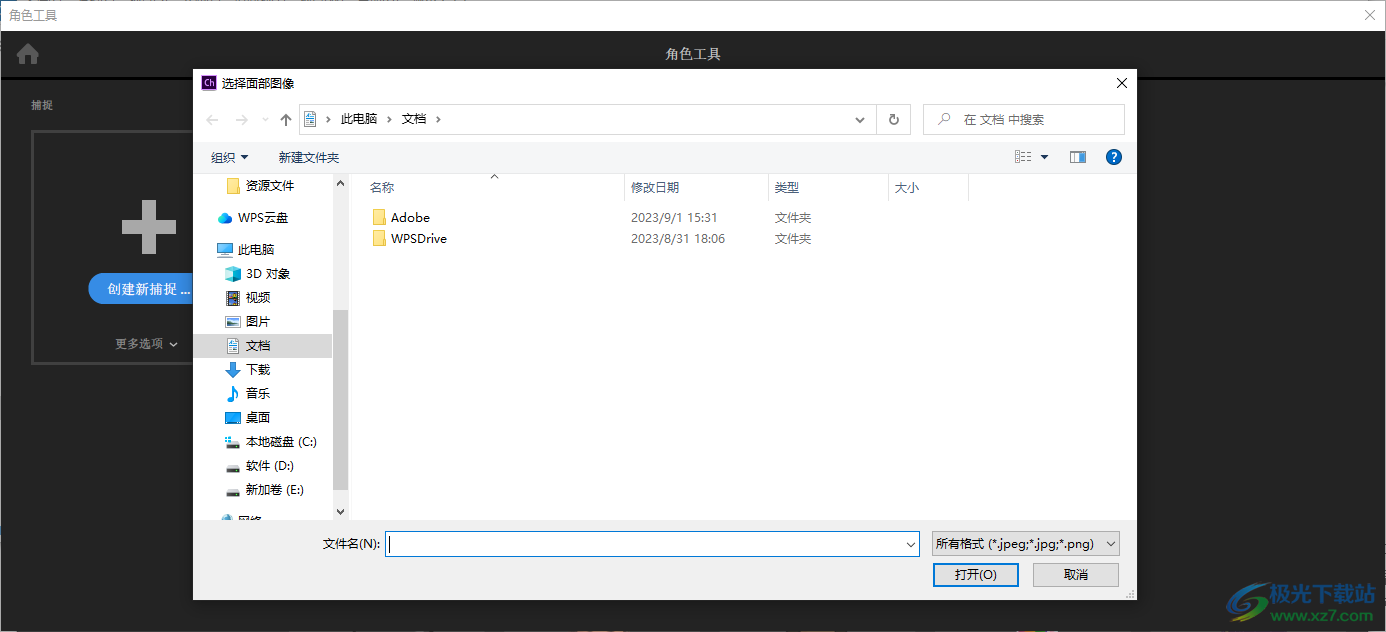This screenshot has height=632, width=1386.
Task: Close the file selection dialog
Action: [x=1122, y=83]
